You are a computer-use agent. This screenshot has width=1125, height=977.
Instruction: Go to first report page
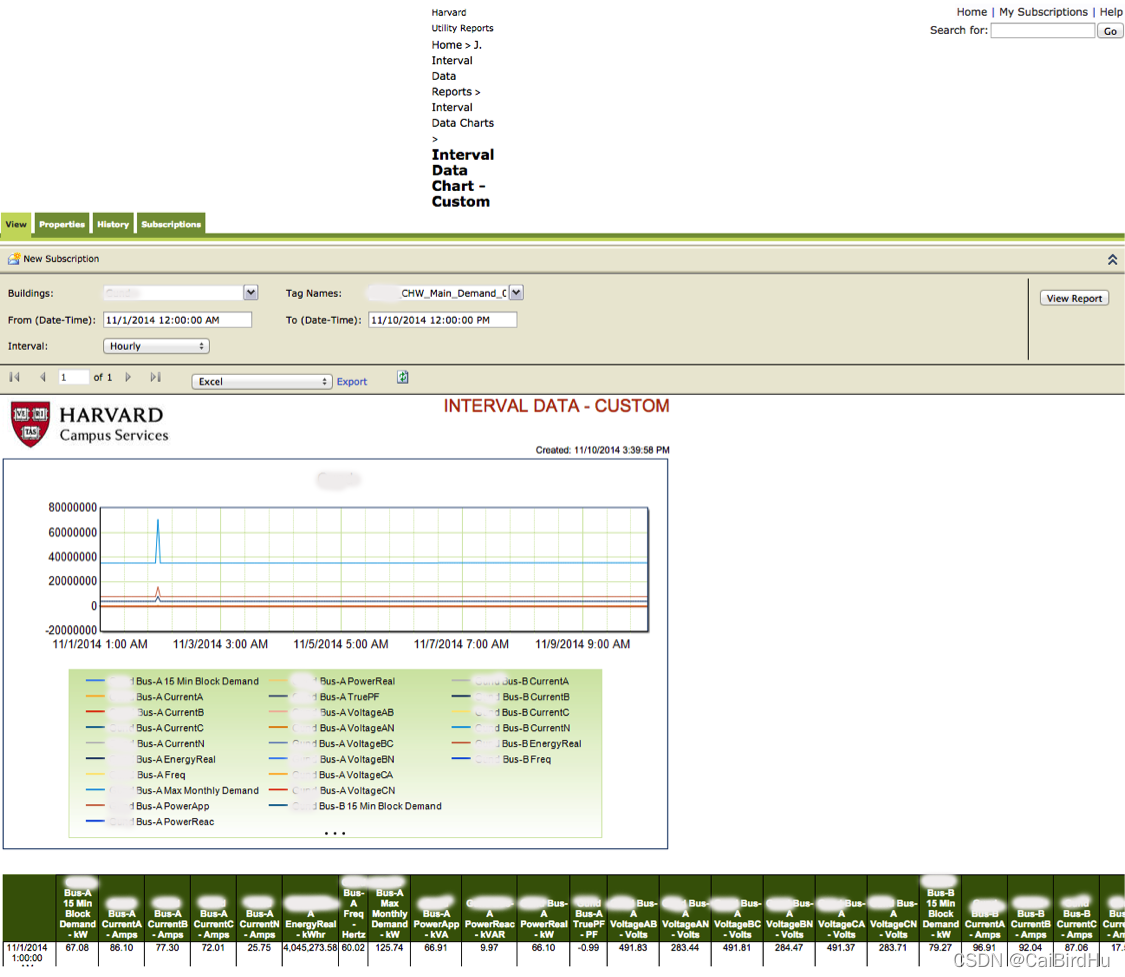(x=14, y=377)
